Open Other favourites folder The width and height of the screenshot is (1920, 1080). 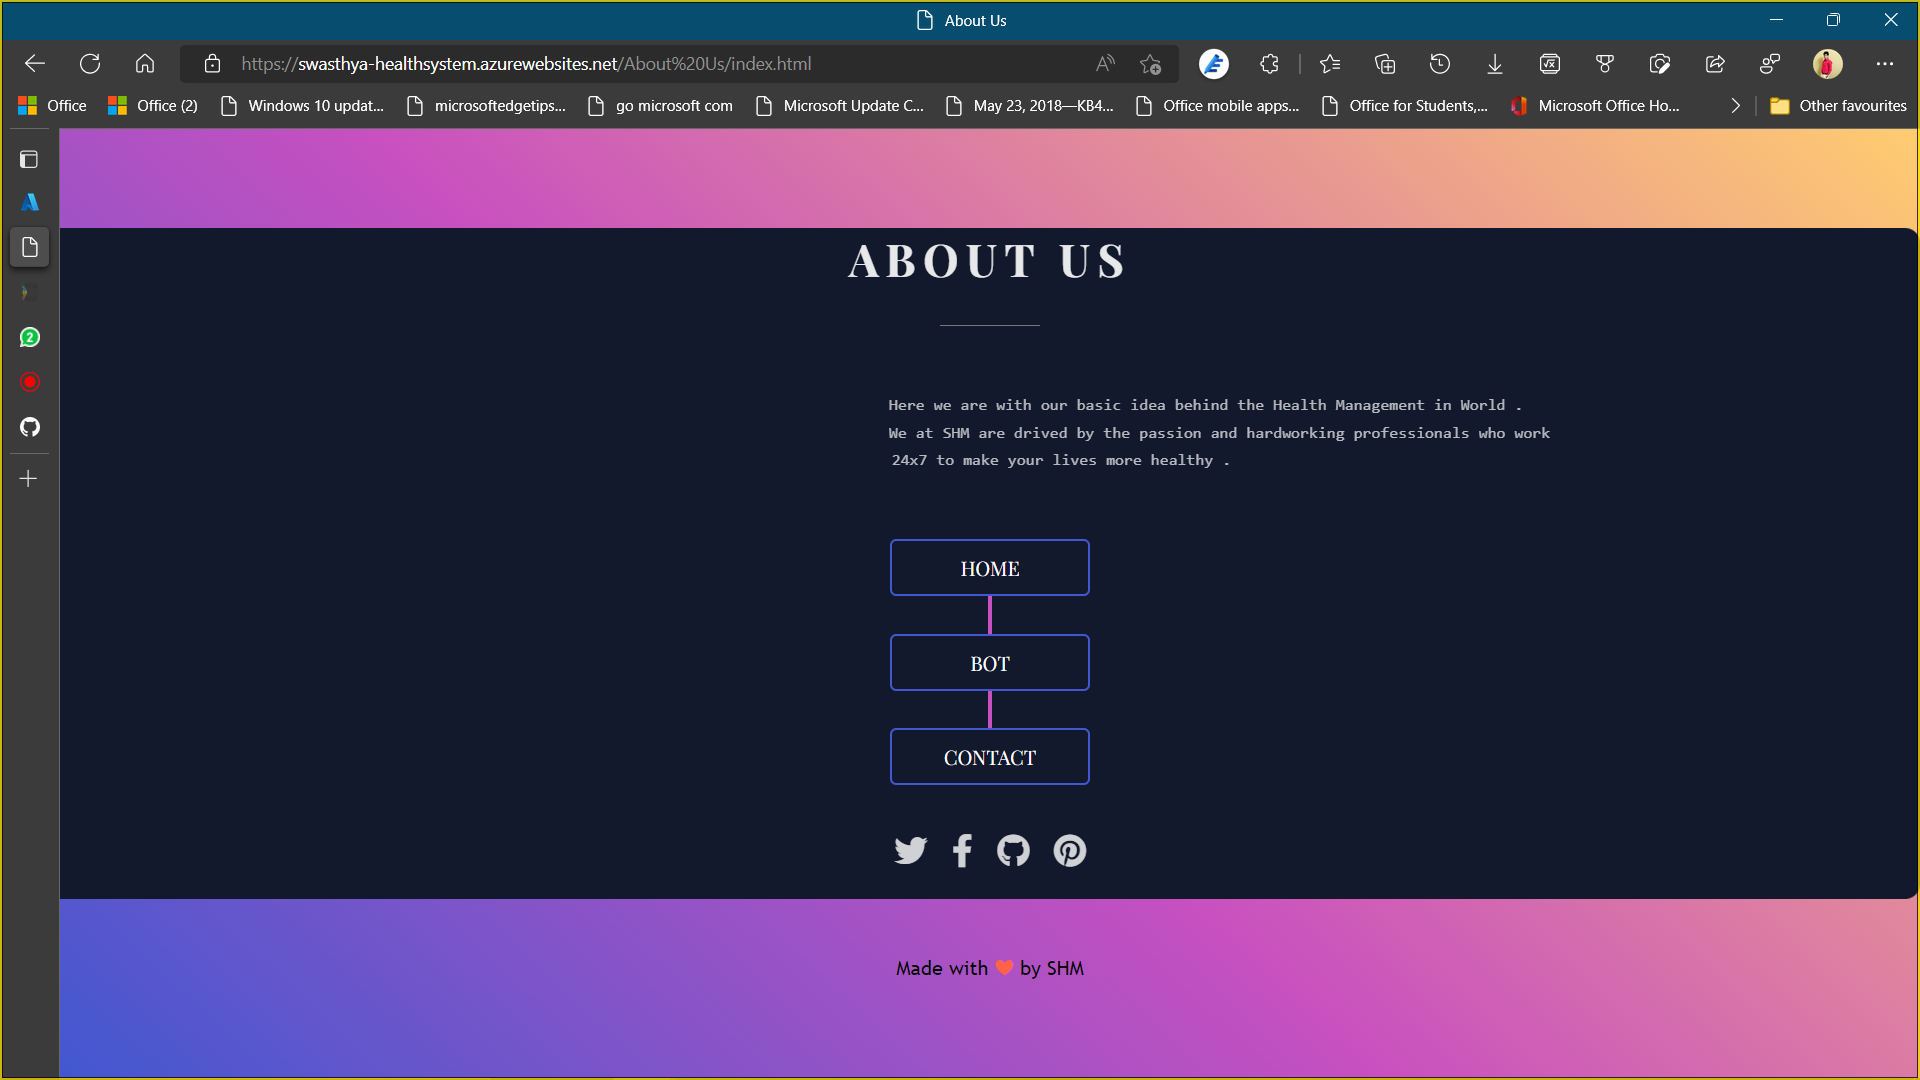[1838, 106]
